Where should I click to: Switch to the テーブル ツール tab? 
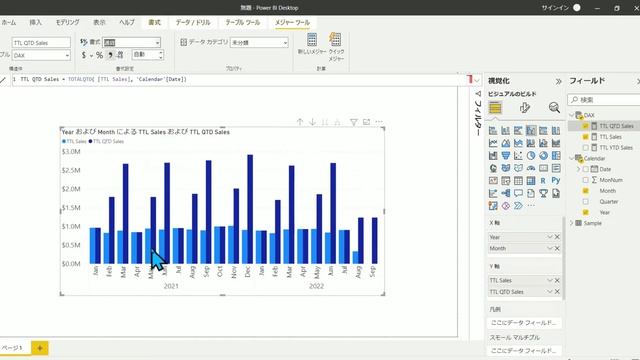242,22
